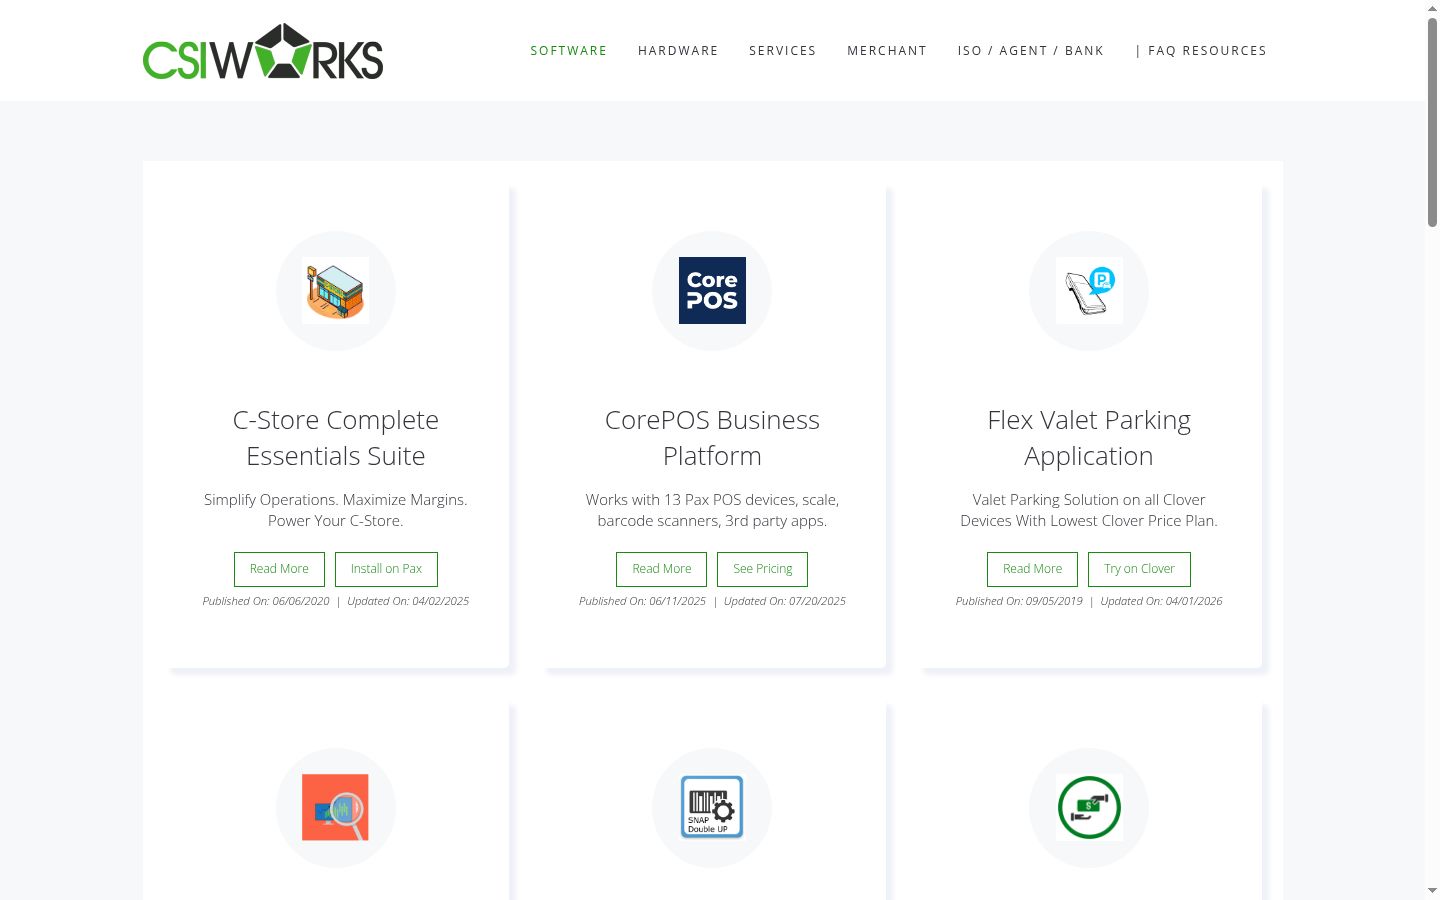
Task: Click the See Pricing button
Action: tap(763, 569)
